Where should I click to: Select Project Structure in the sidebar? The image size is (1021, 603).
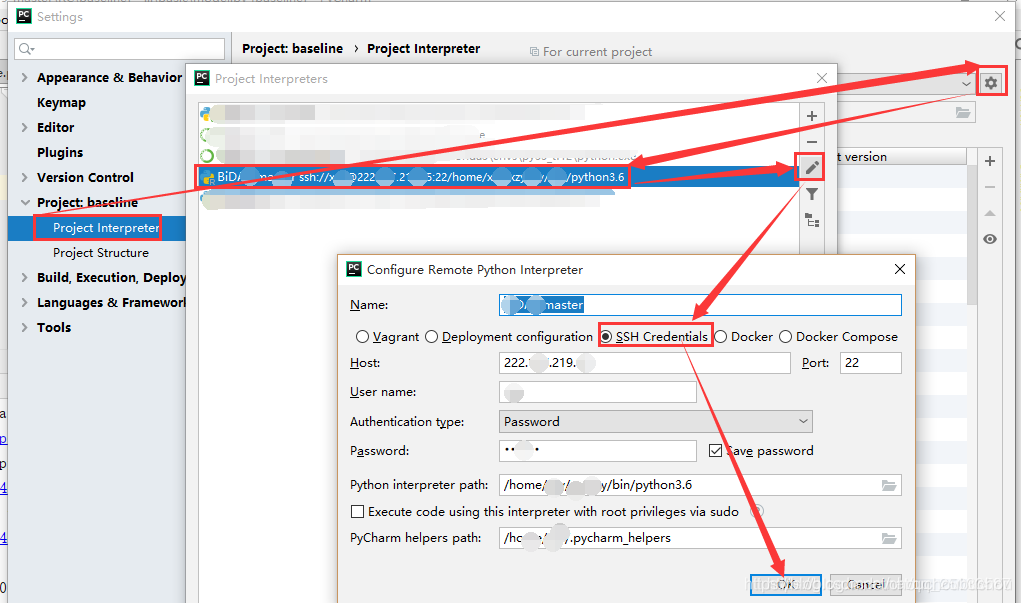(x=101, y=252)
